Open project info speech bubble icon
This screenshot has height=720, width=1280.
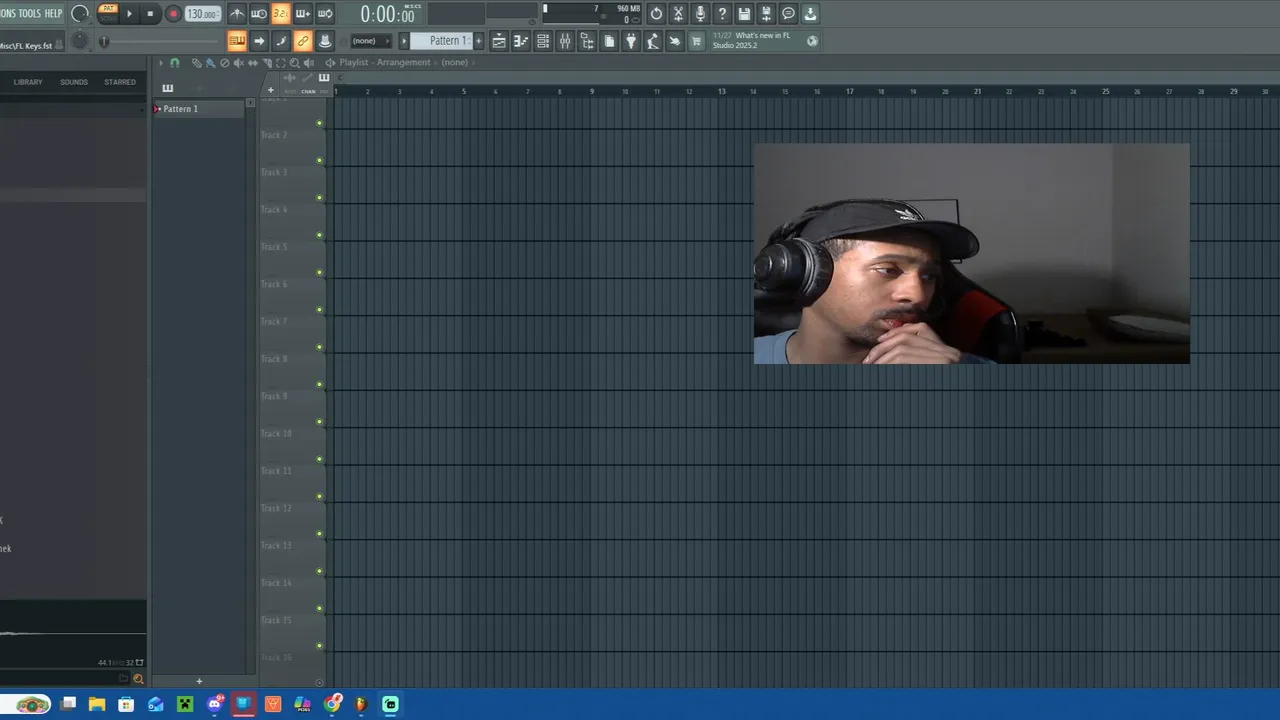(788, 14)
